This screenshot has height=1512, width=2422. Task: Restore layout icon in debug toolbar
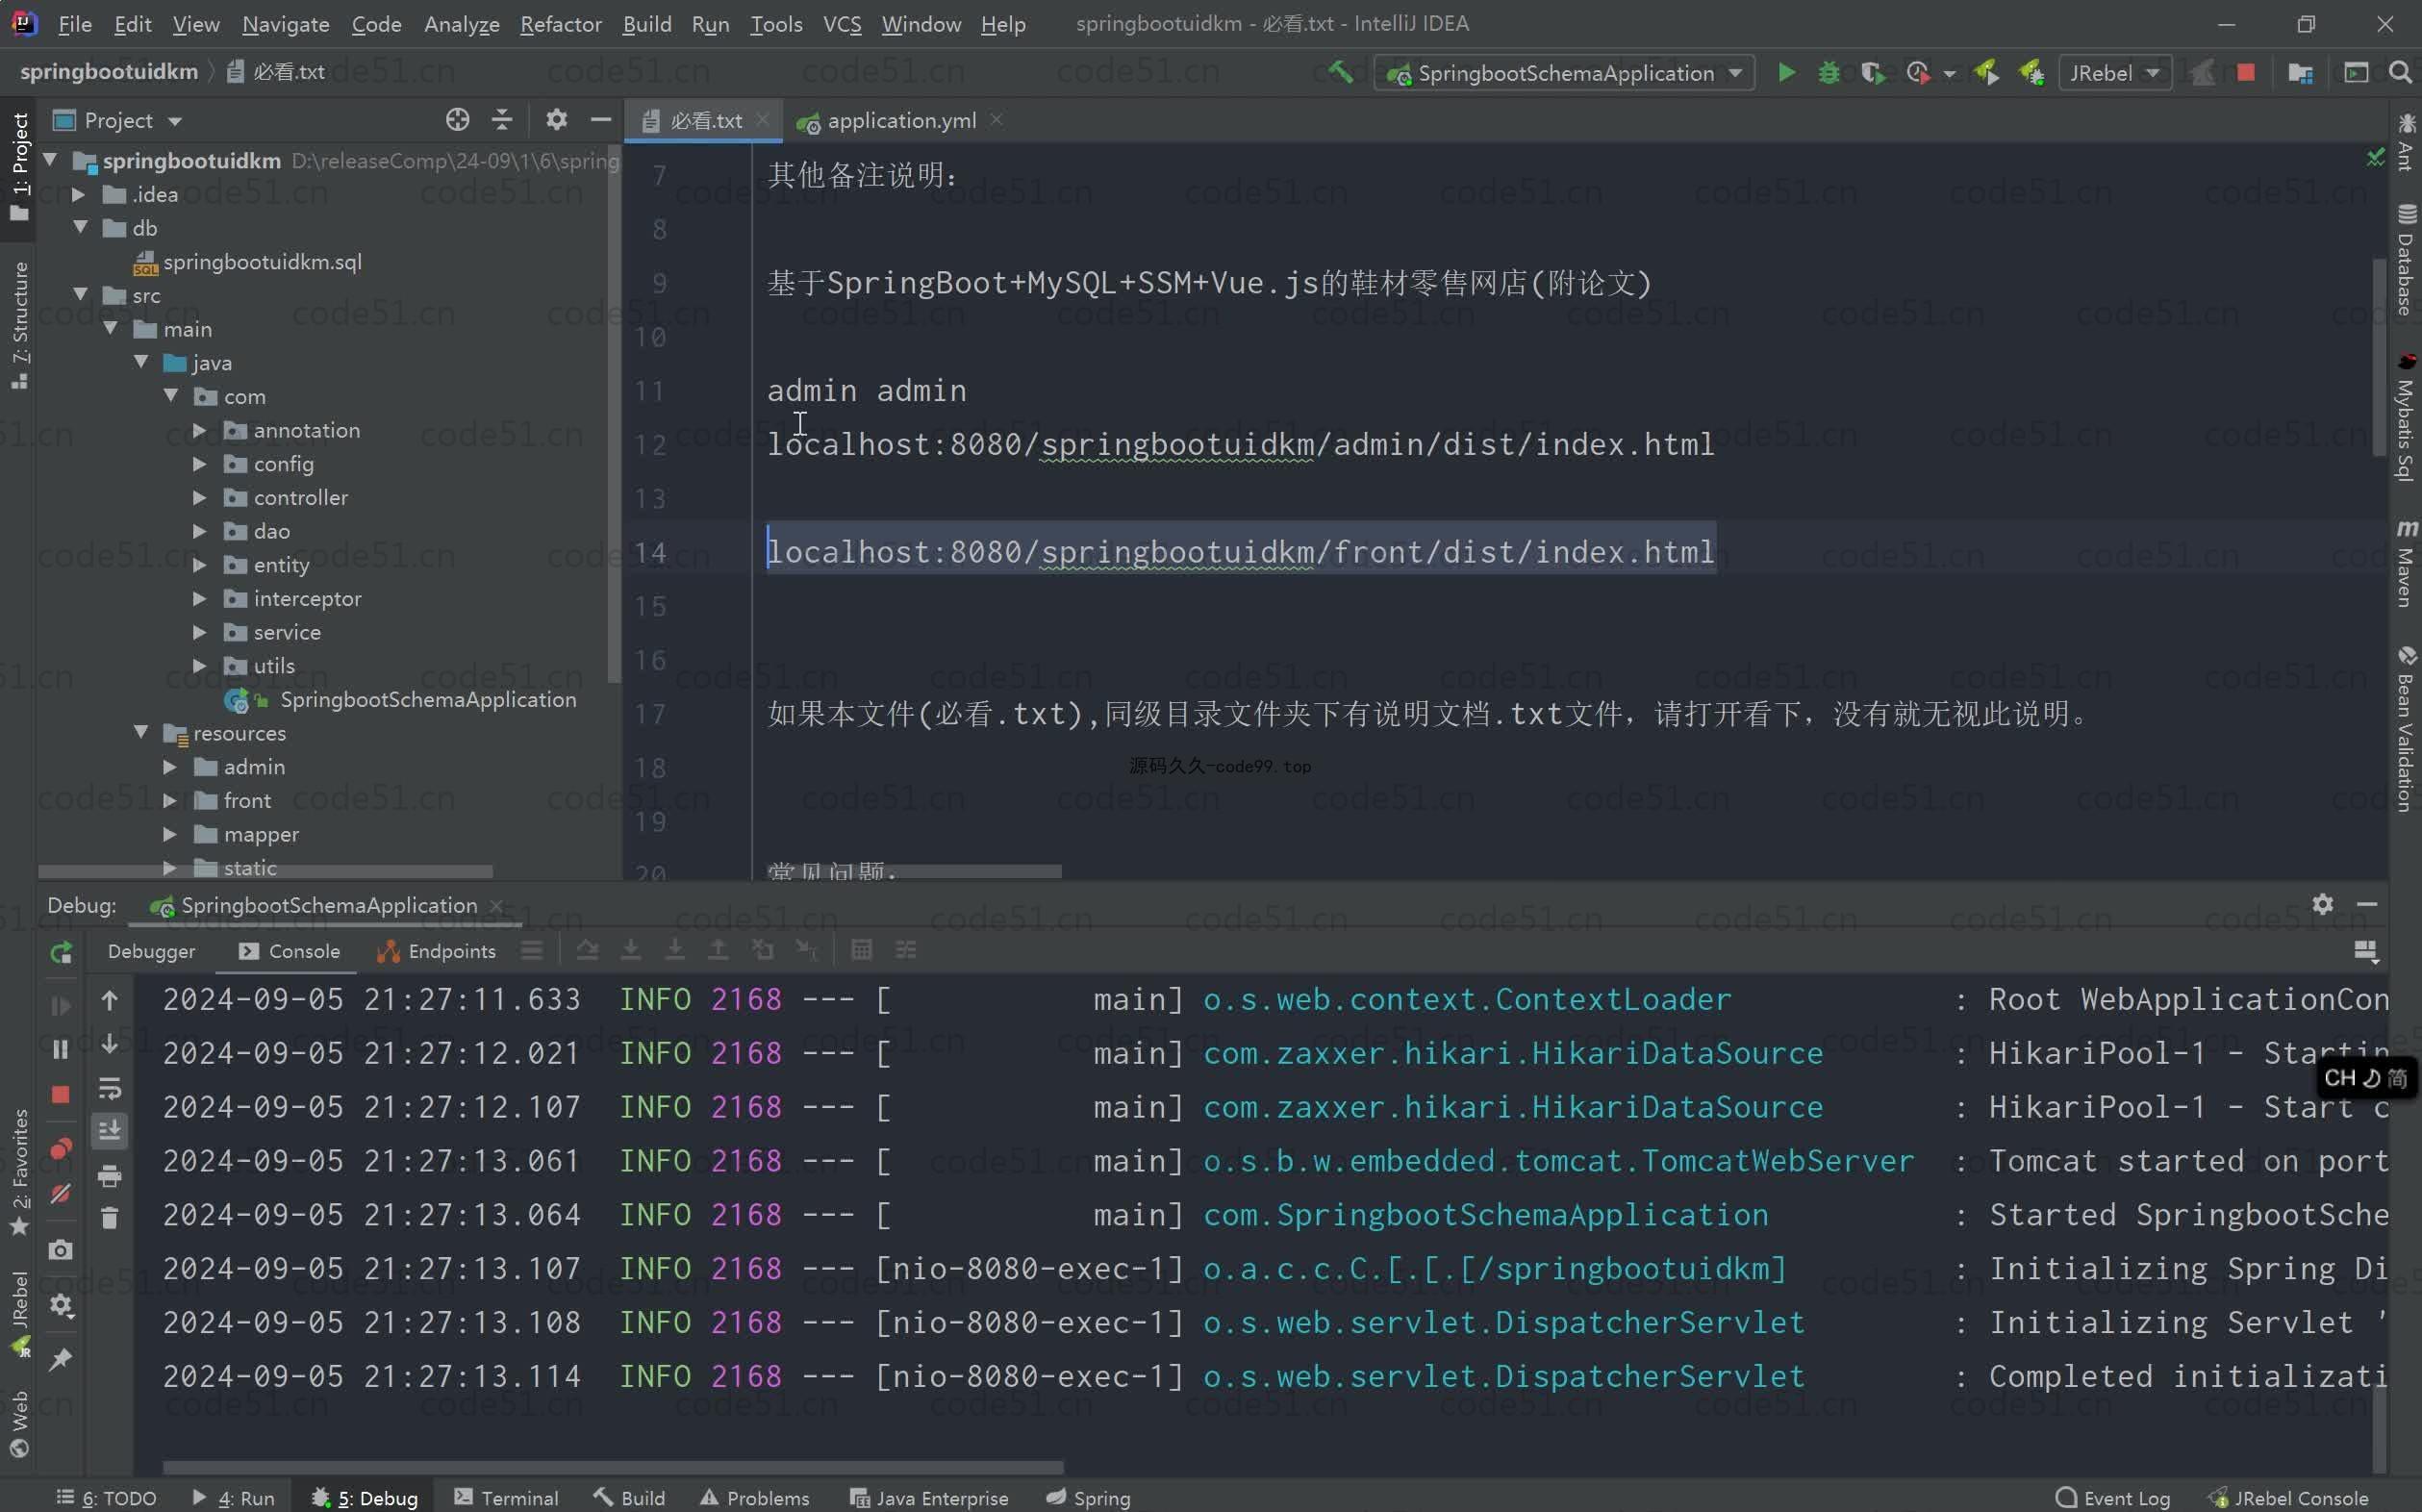click(2365, 951)
